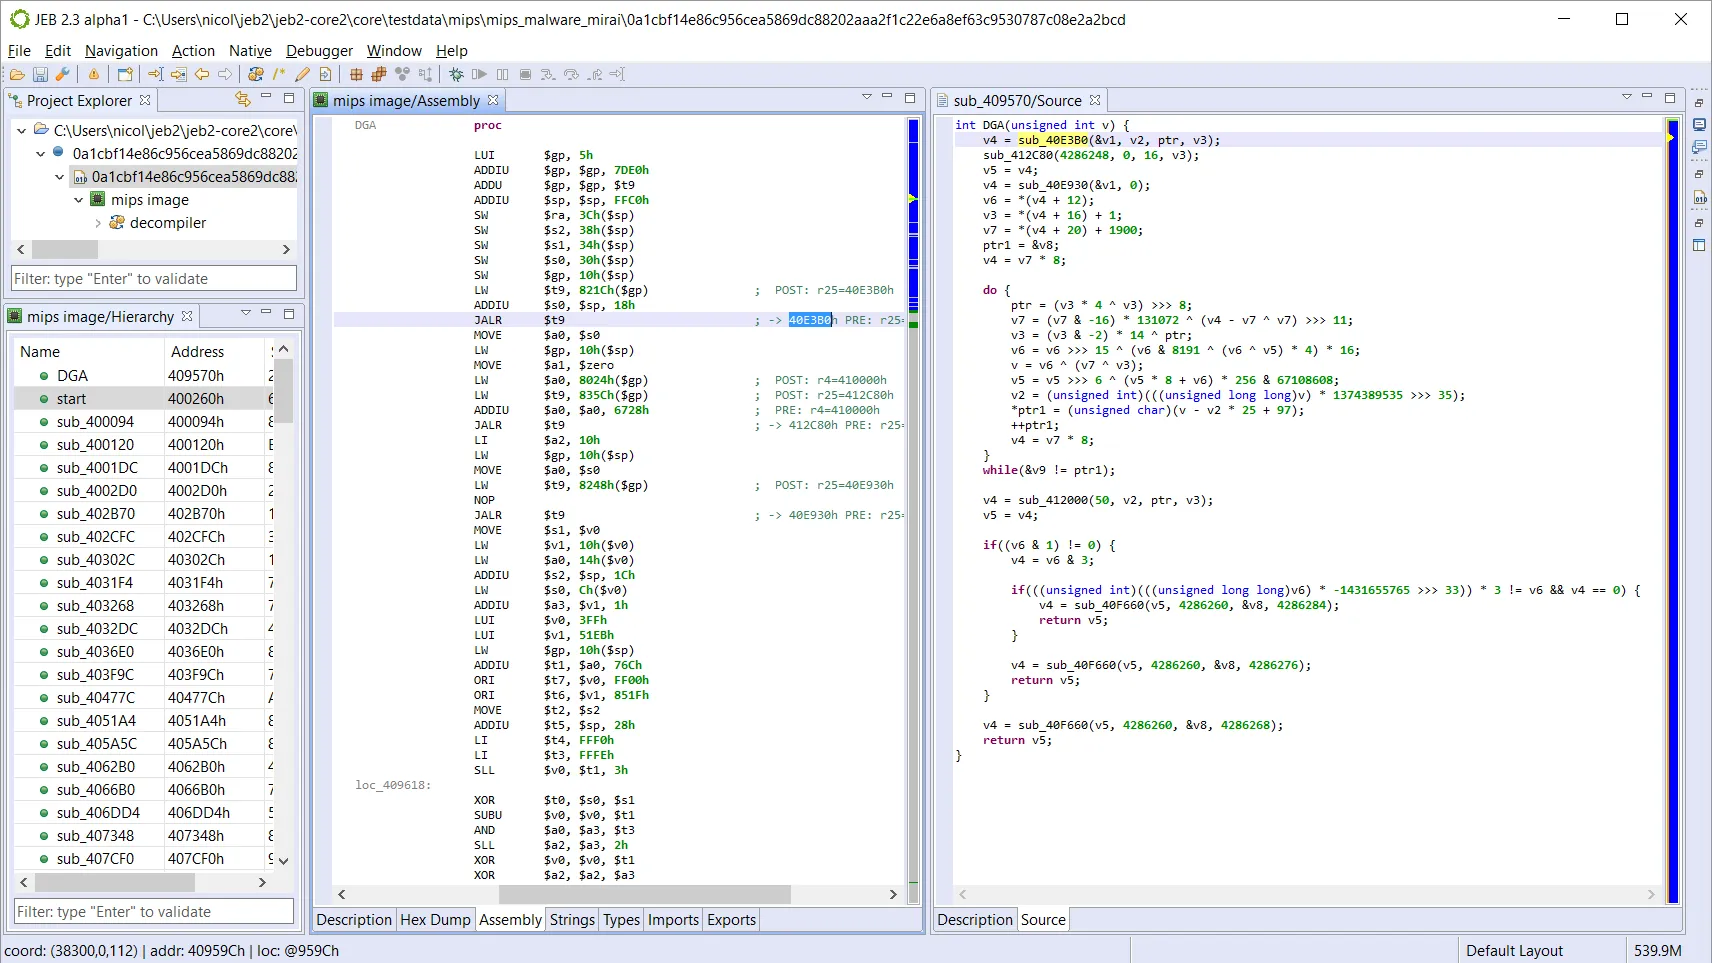Select the start function in the Hierarchy panel
This screenshot has height=963, width=1712.
click(69, 398)
